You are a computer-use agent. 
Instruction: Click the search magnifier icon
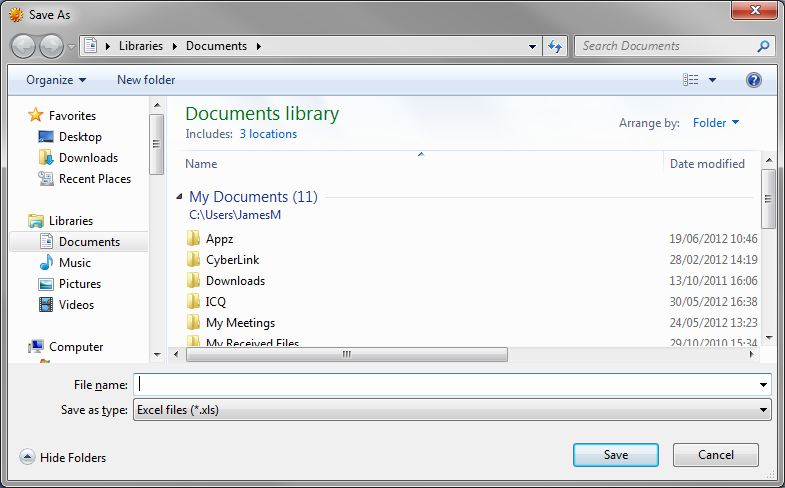763,46
